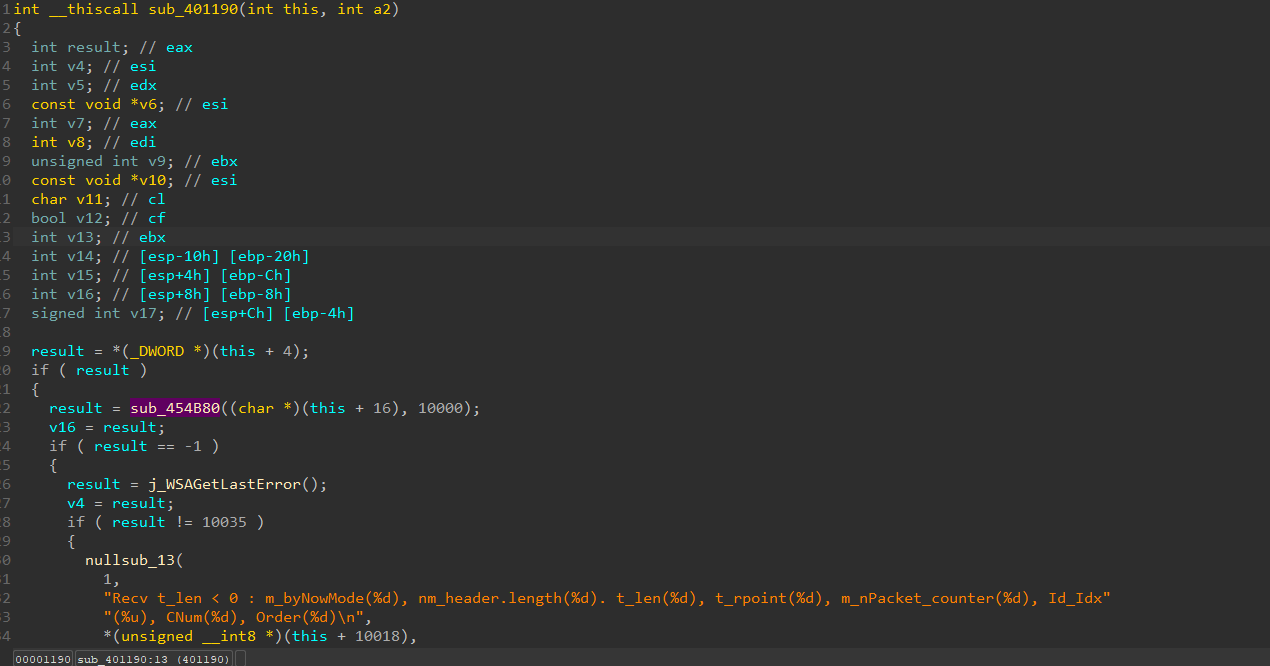This screenshot has width=1270, height=666.
Task: Select the unsigned int v9 declaration
Action: coord(99,161)
